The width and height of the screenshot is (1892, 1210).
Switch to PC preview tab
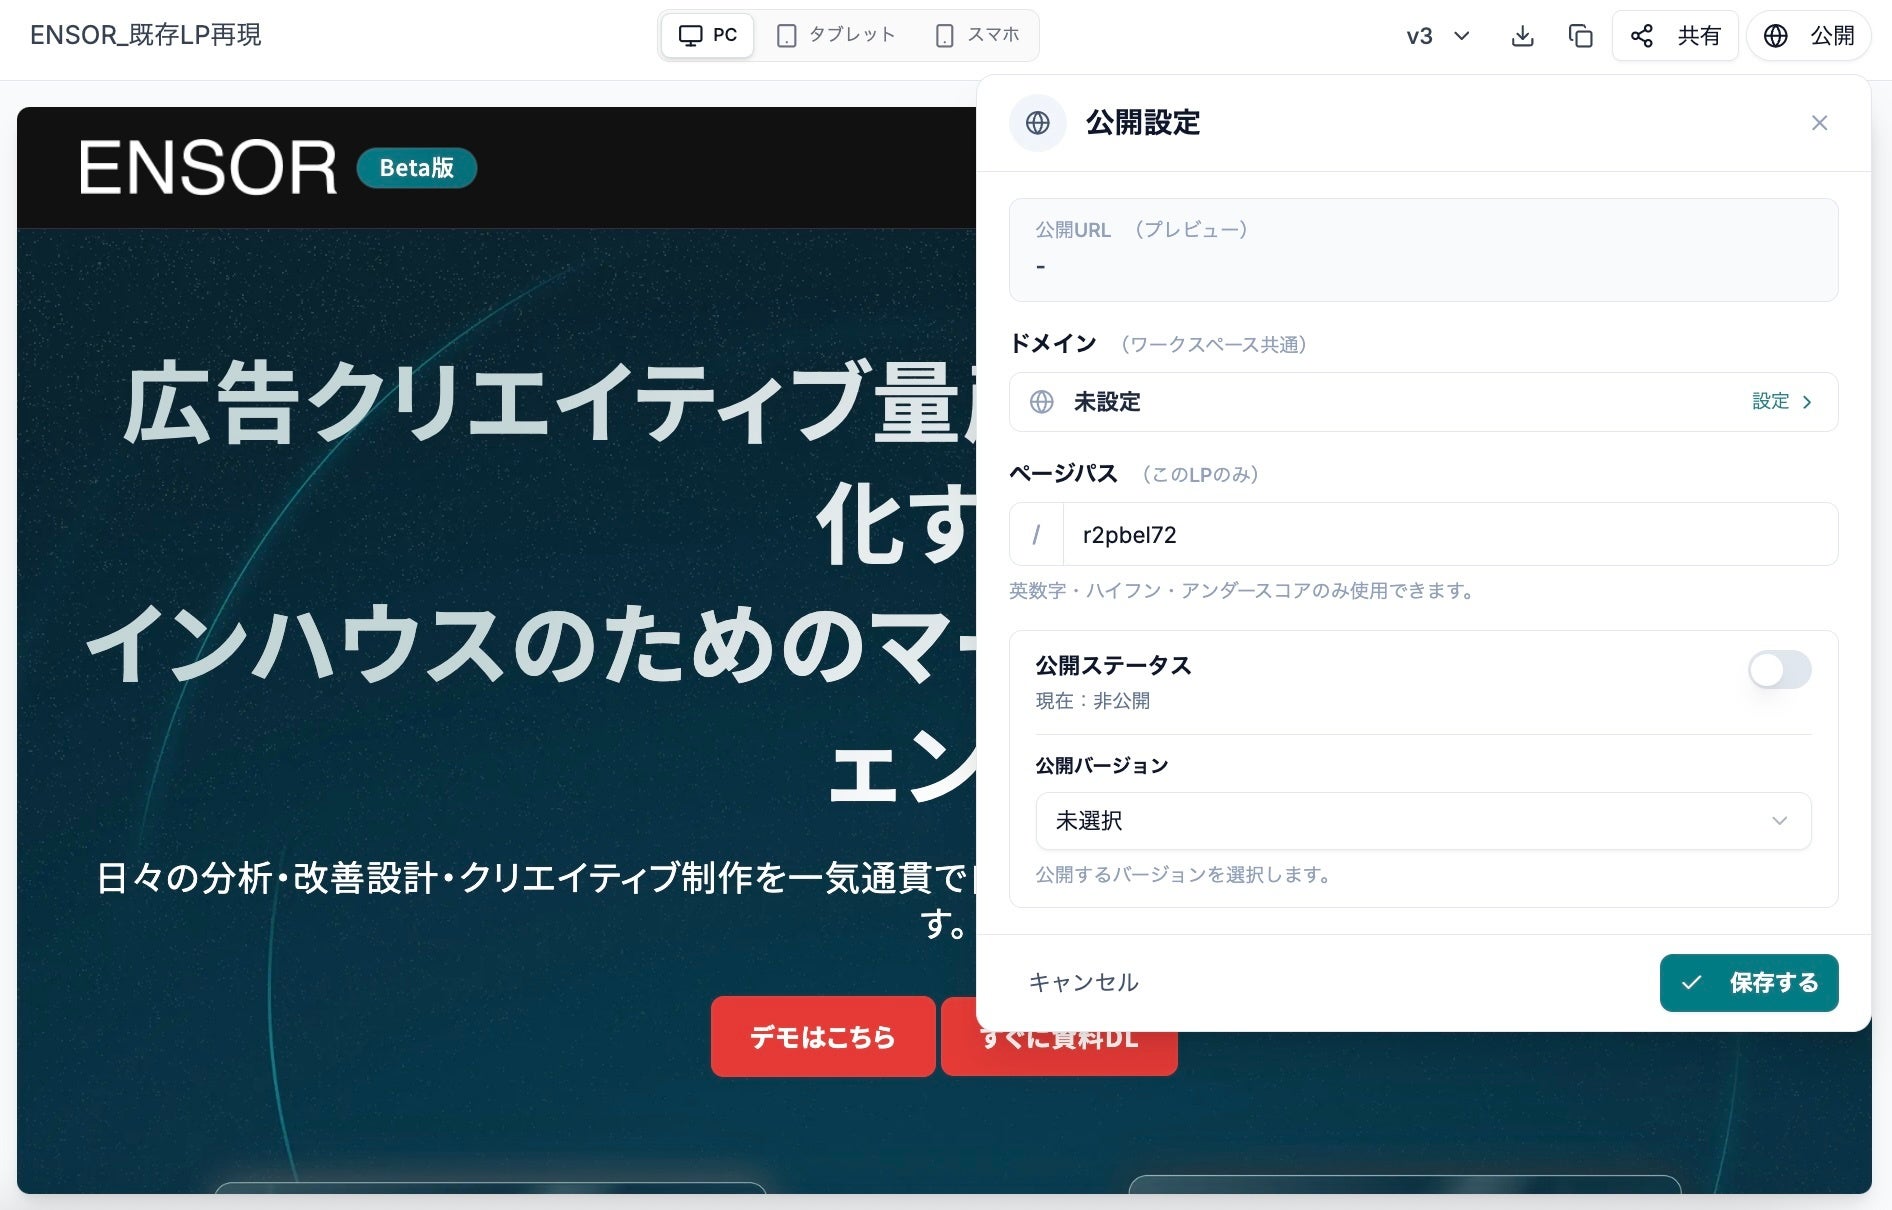coord(708,35)
